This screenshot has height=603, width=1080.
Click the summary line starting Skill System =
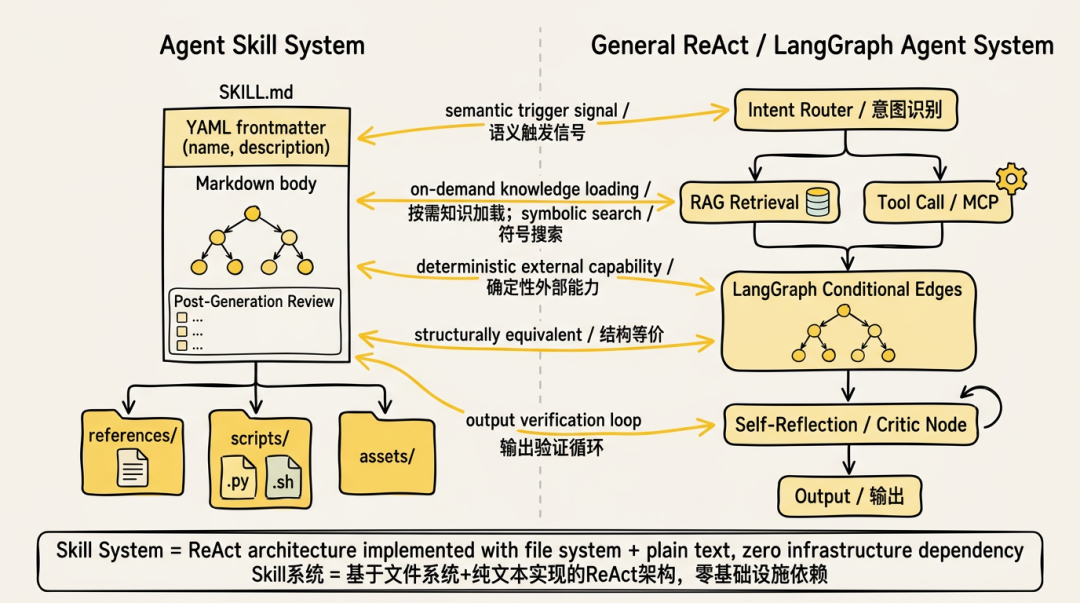click(x=539, y=551)
